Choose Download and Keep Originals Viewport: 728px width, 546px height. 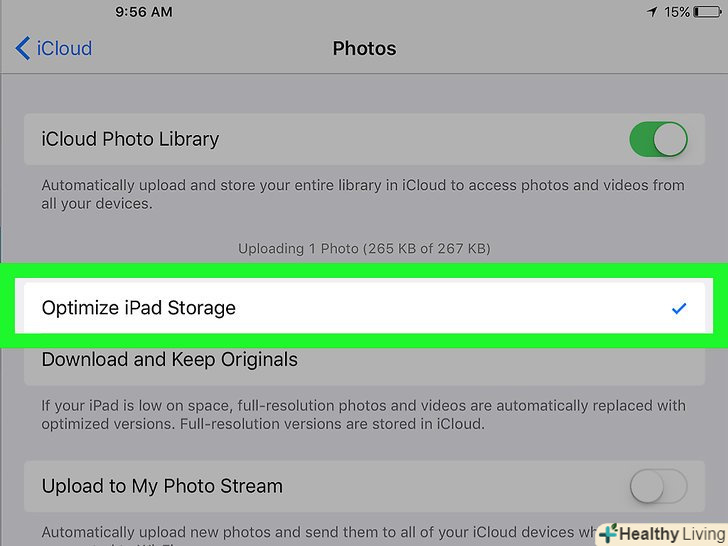pyautogui.click(x=170, y=359)
